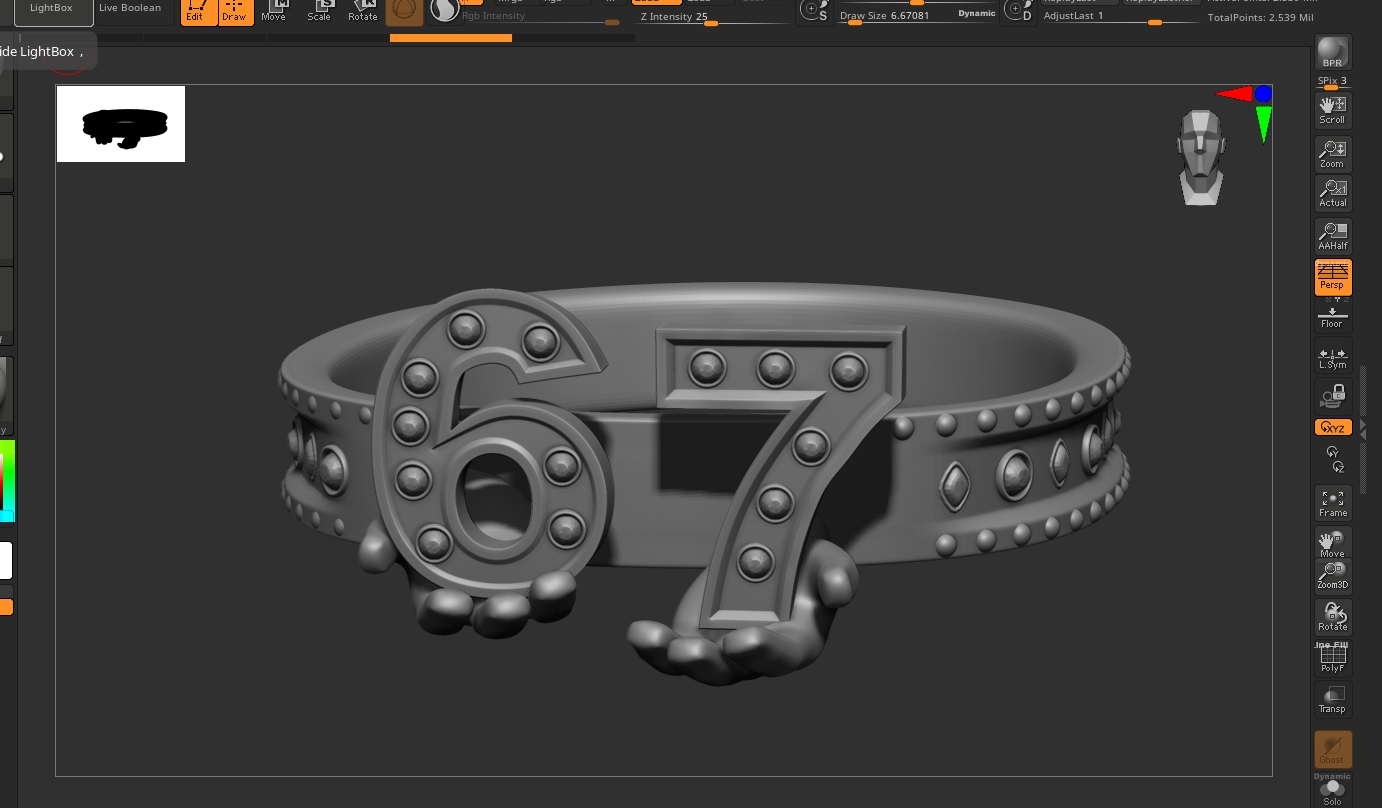Switch to Scale gizmo mode
Viewport: 1382px width, 808px height.
[319, 11]
